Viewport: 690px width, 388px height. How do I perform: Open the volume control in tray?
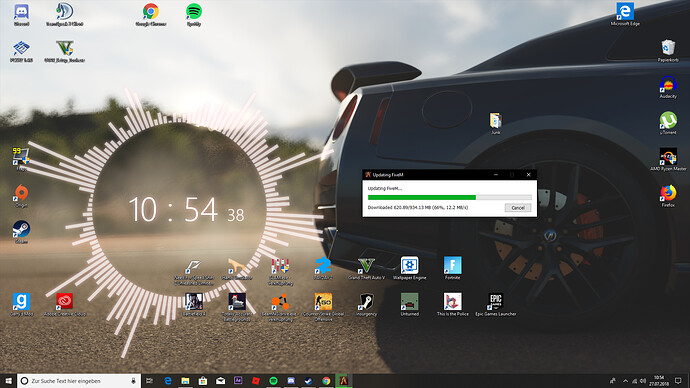(643, 381)
